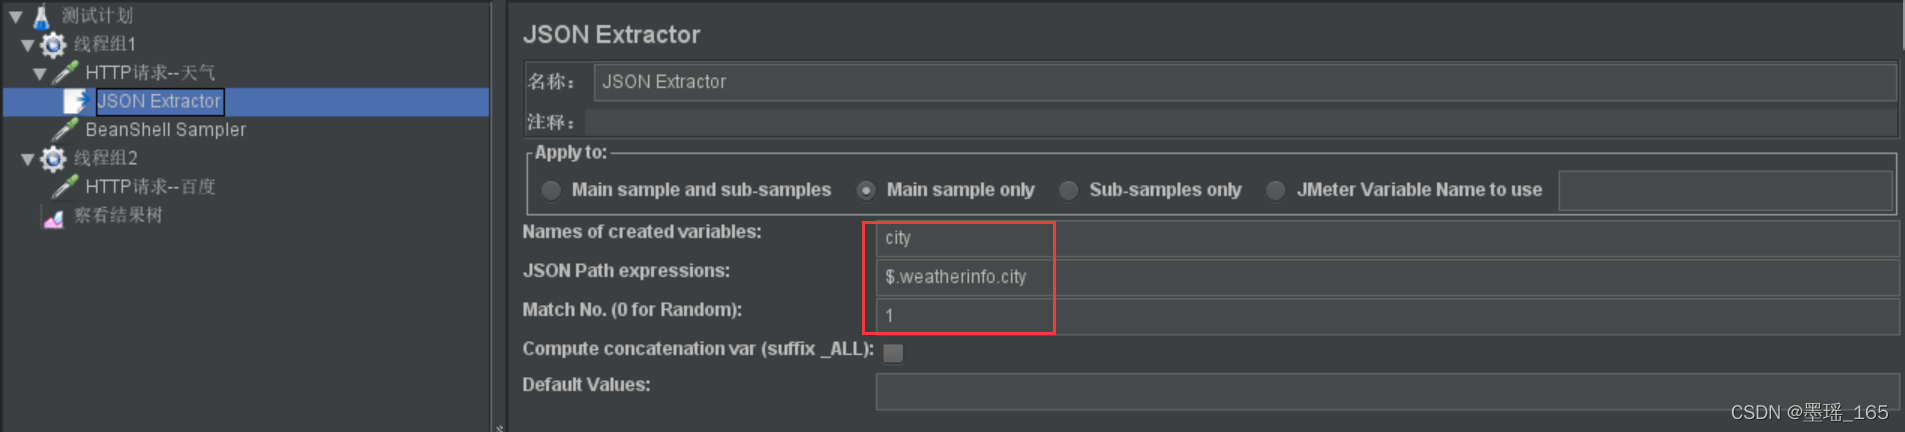The image size is (1905, 432).
Task: Click the JSON Extractor post-processor icon
Action: [76, 101]
